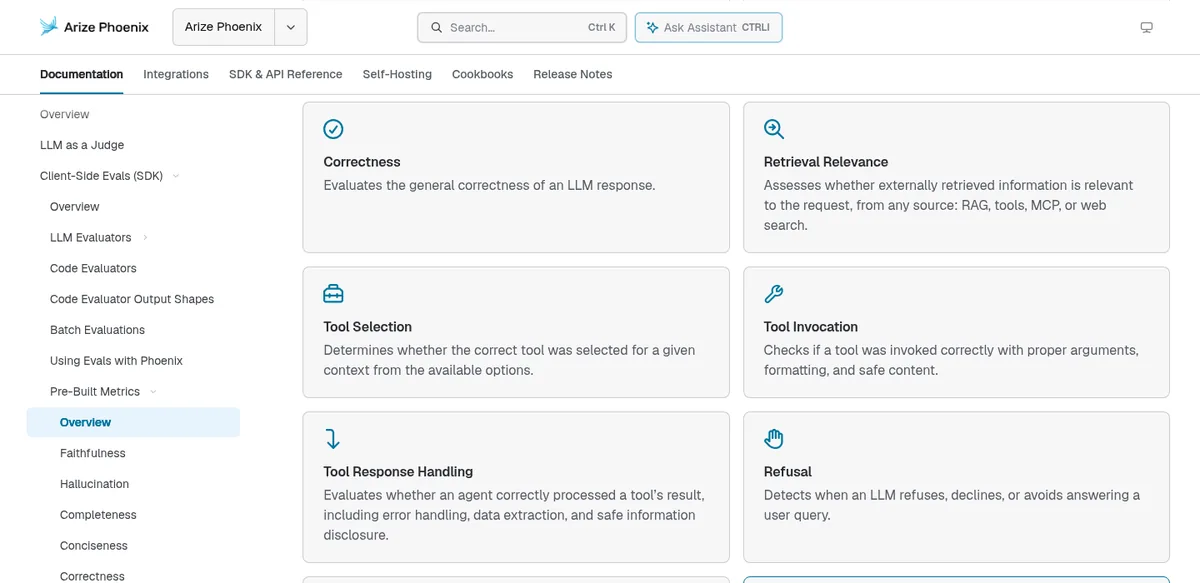Image resolution: width=1200 pixels, height=583 pixels.
Task: Open the Completeness sidebar page
Action: 98,515
